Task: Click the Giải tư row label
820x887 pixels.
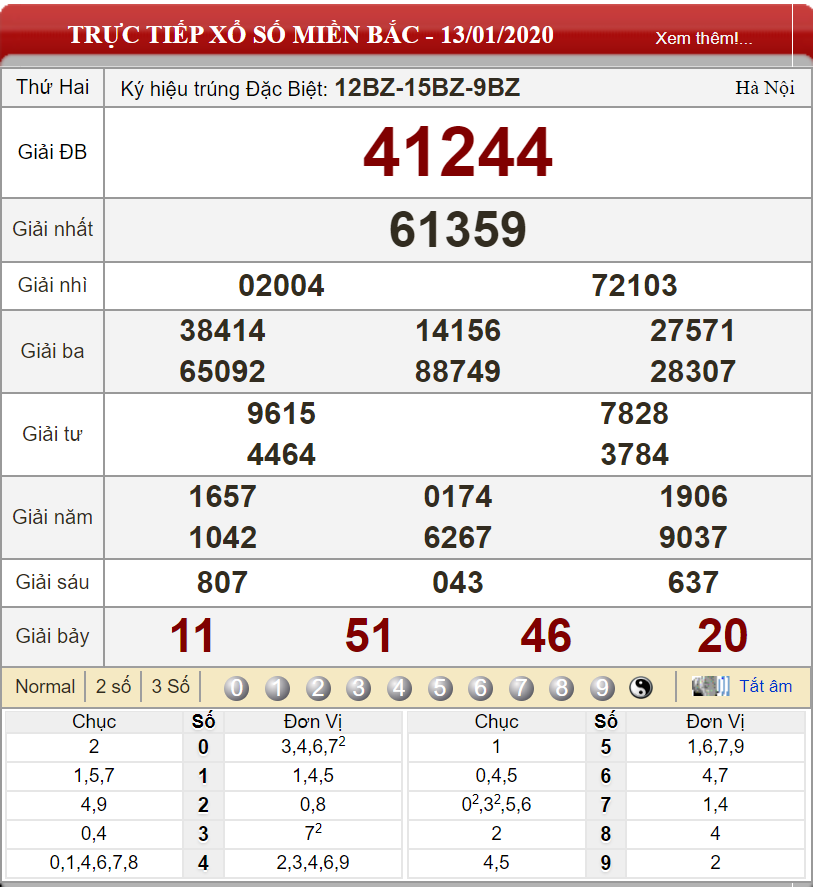Action: [x=53, y=434]
